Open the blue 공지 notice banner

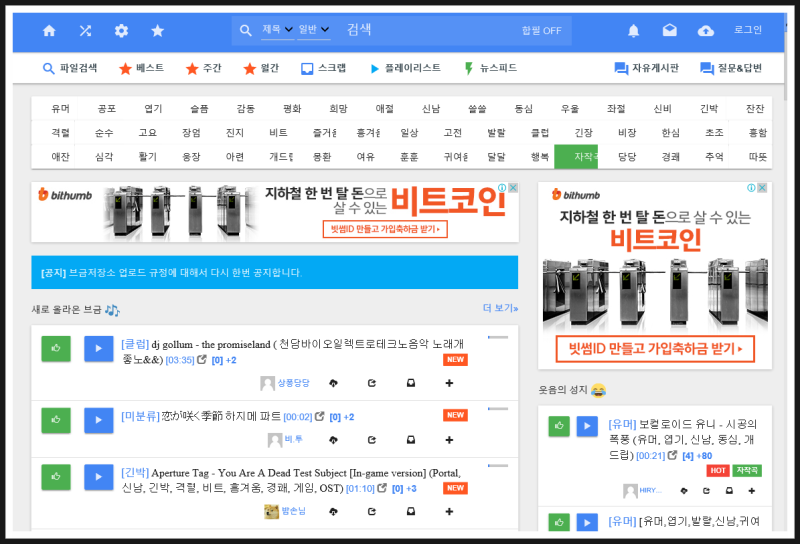coord(274,273)
